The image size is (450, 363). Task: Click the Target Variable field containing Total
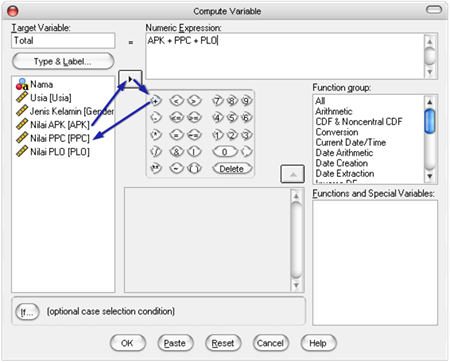[x=63, y=41]
